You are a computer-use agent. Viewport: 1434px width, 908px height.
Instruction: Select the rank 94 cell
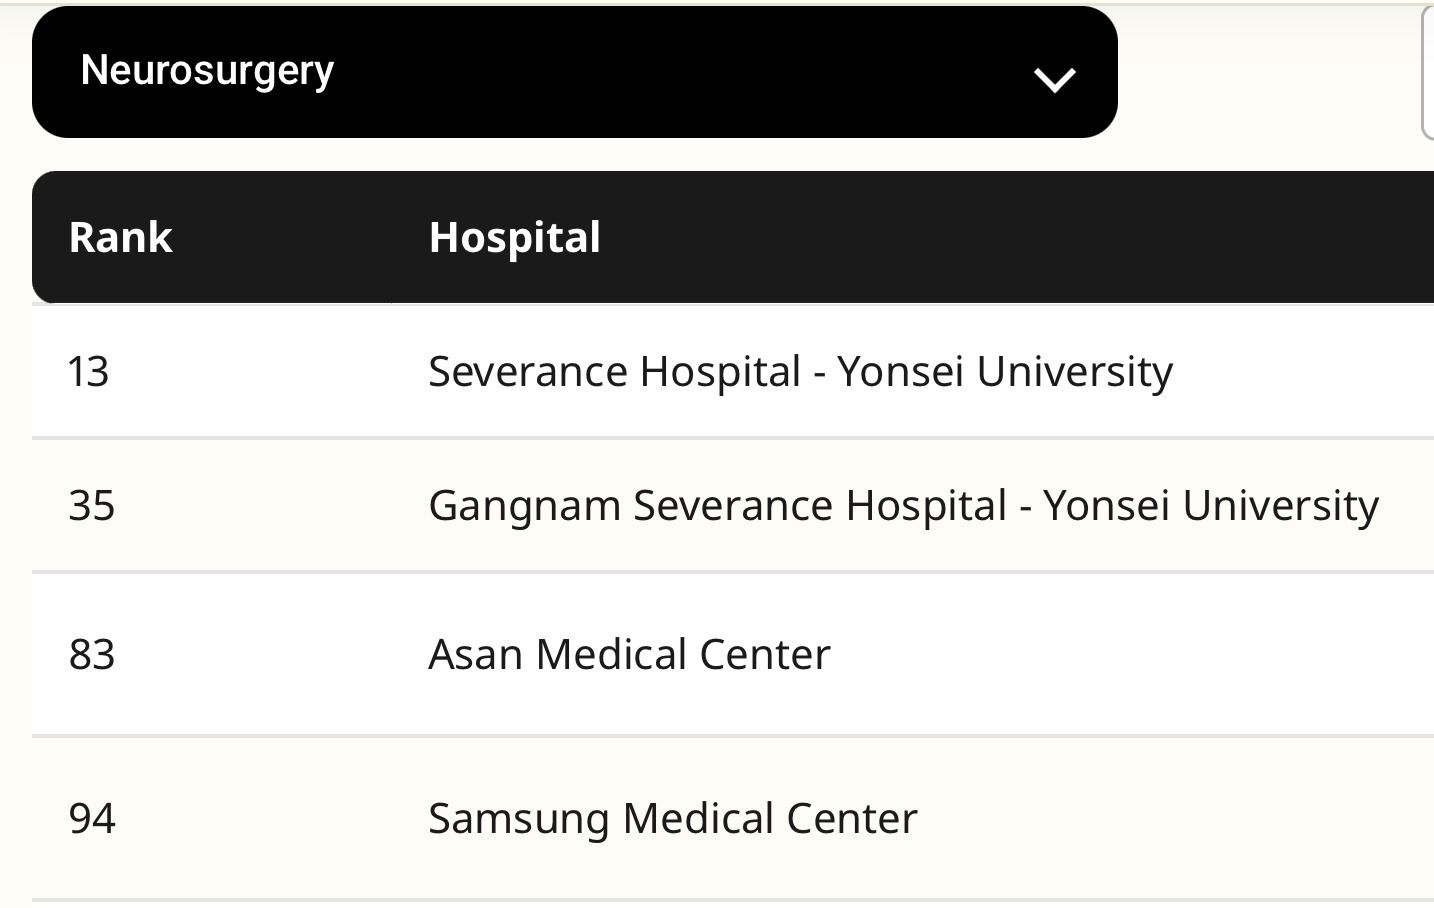pyautogui.click(x=92, y=819)
